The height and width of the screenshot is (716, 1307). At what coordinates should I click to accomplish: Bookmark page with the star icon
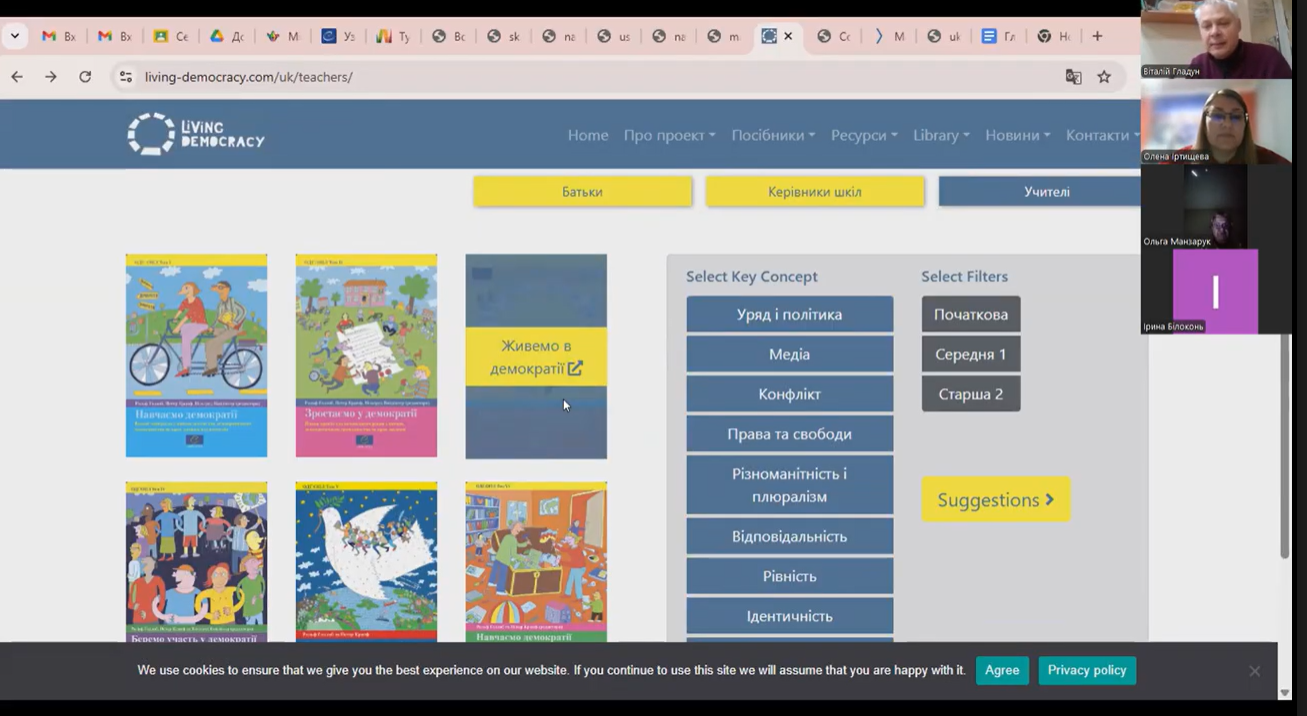click(x=1104, y=77)
